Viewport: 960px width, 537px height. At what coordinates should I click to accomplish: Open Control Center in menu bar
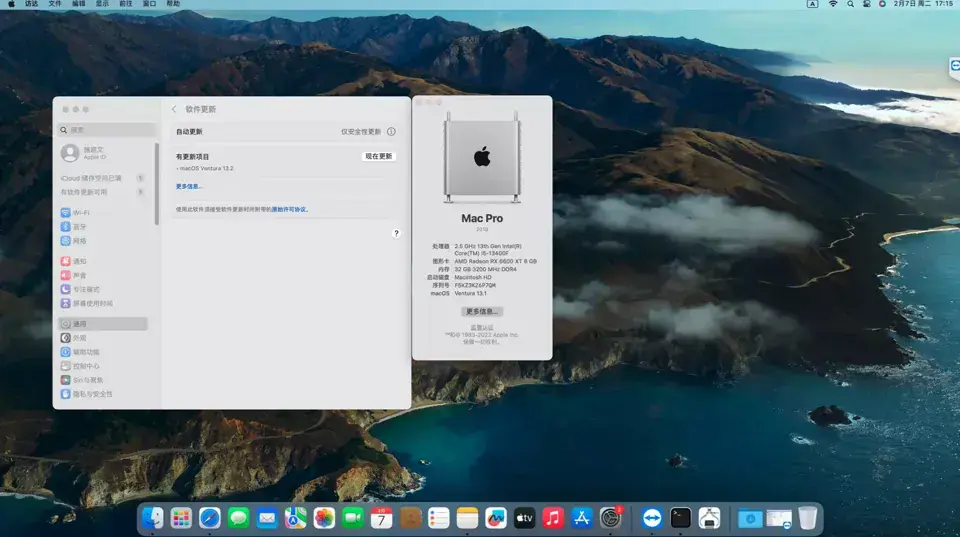coord(866,4)
